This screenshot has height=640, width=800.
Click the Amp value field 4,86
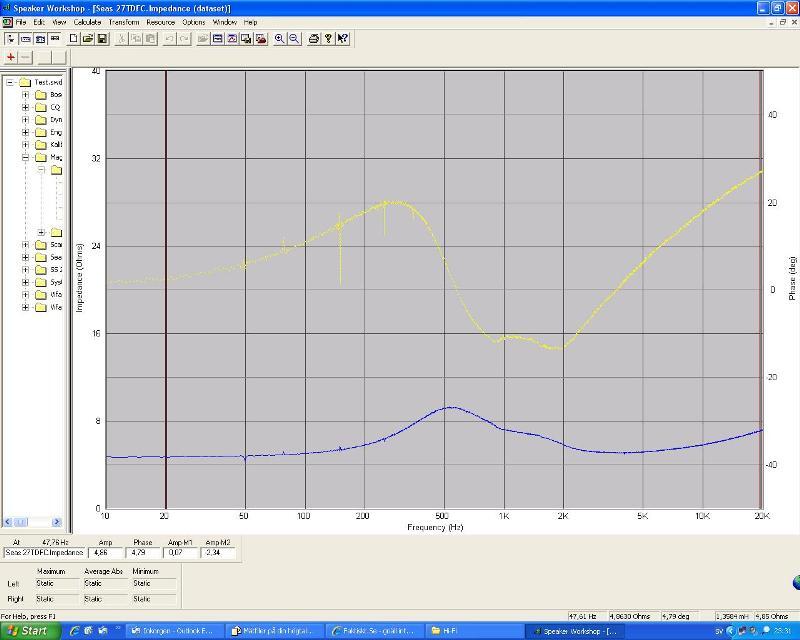[106, 553]
